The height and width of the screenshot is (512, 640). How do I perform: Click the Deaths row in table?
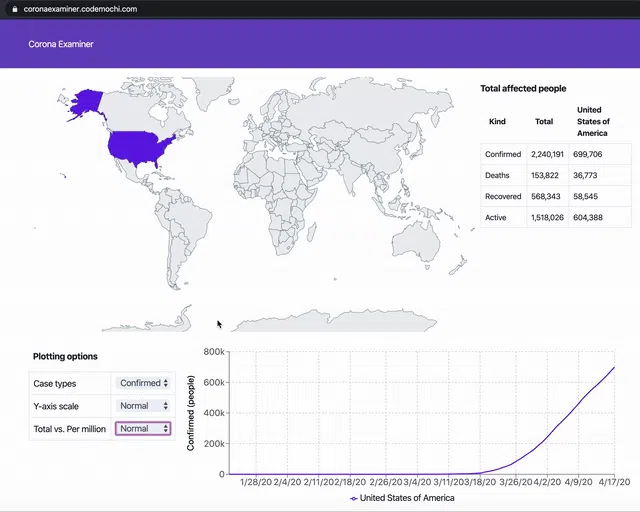pos(556,176)
